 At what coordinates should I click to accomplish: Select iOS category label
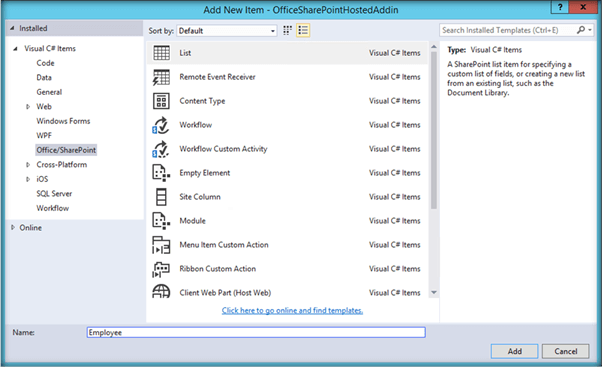42,179
